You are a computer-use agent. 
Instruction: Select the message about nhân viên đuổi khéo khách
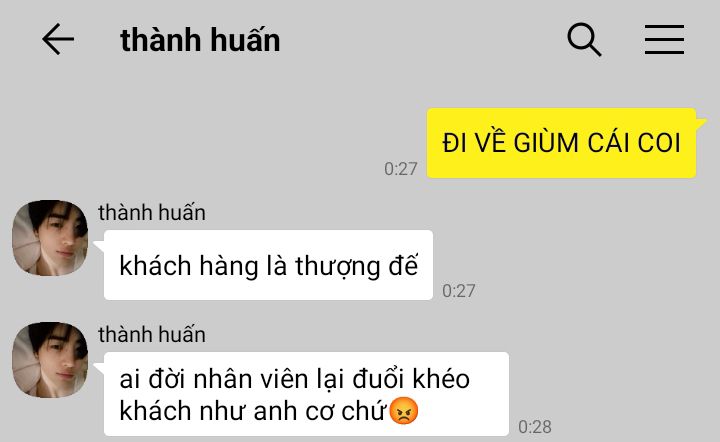pos(306,394)
